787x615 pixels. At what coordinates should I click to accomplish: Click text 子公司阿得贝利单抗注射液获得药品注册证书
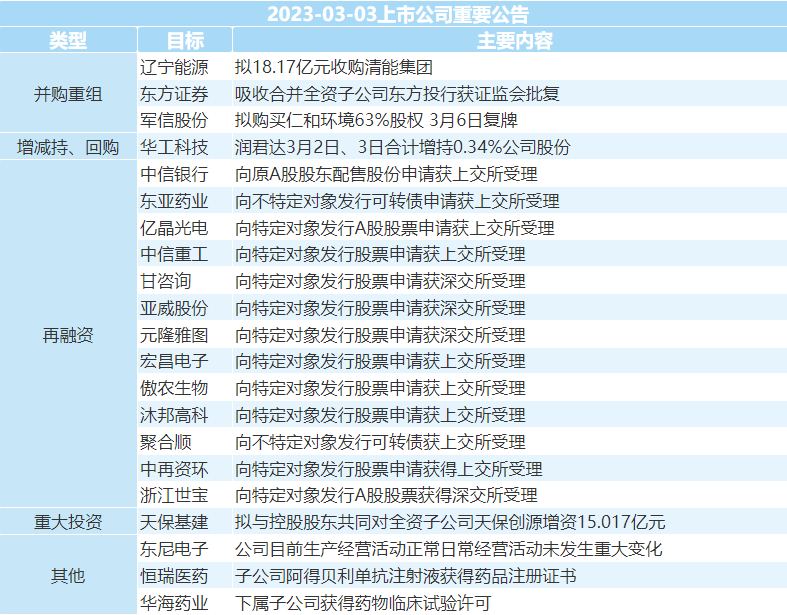point(405,576)
